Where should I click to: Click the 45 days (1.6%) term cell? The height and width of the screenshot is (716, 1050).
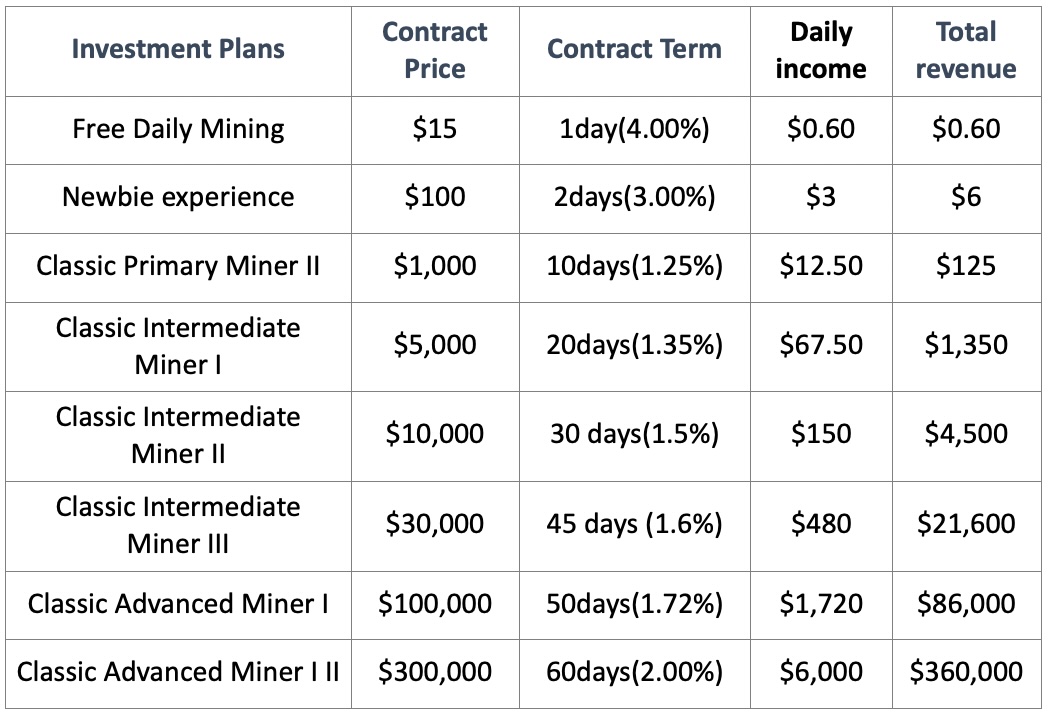(x=634, y=524)
